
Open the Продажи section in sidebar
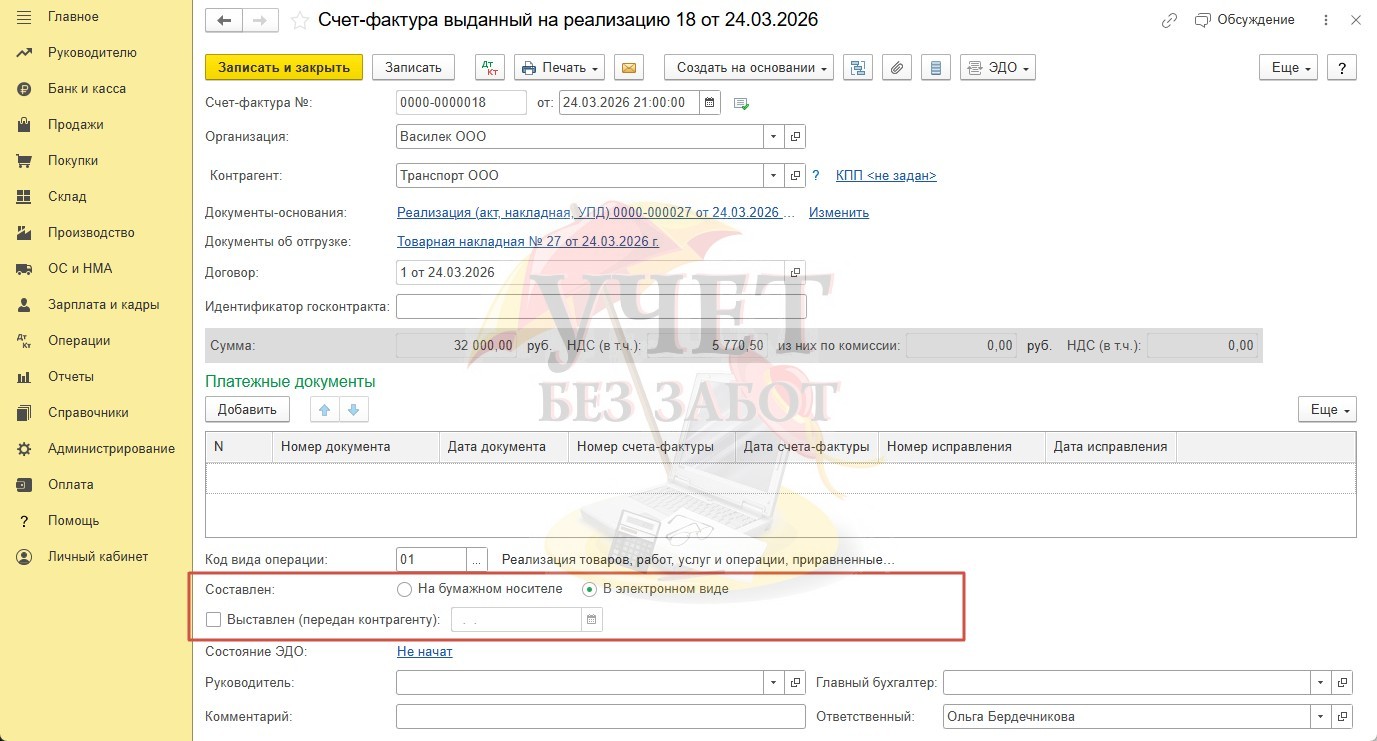click(x=76, y=125)
